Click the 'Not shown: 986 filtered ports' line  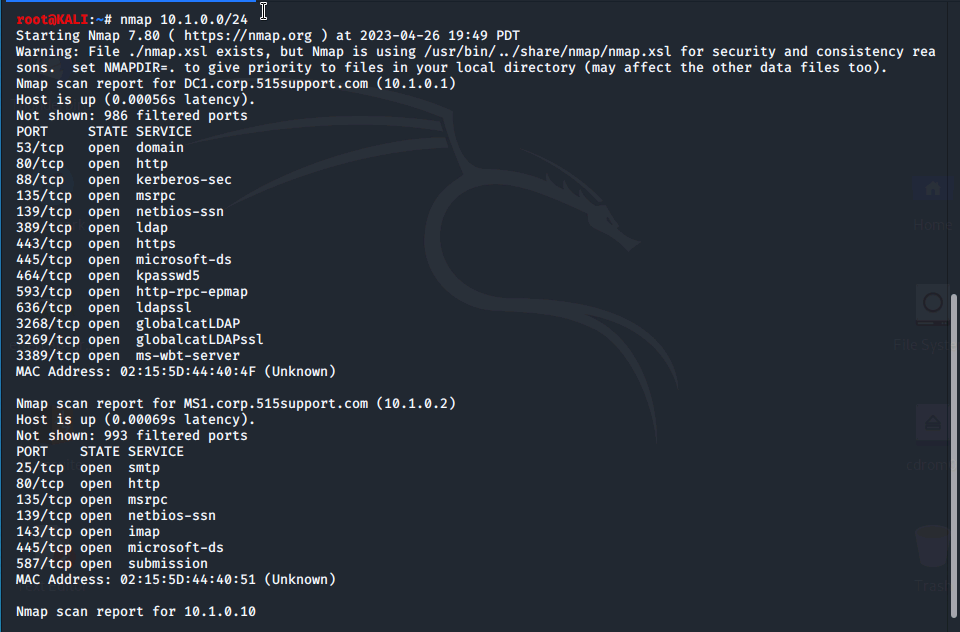(x=132, y=116)
